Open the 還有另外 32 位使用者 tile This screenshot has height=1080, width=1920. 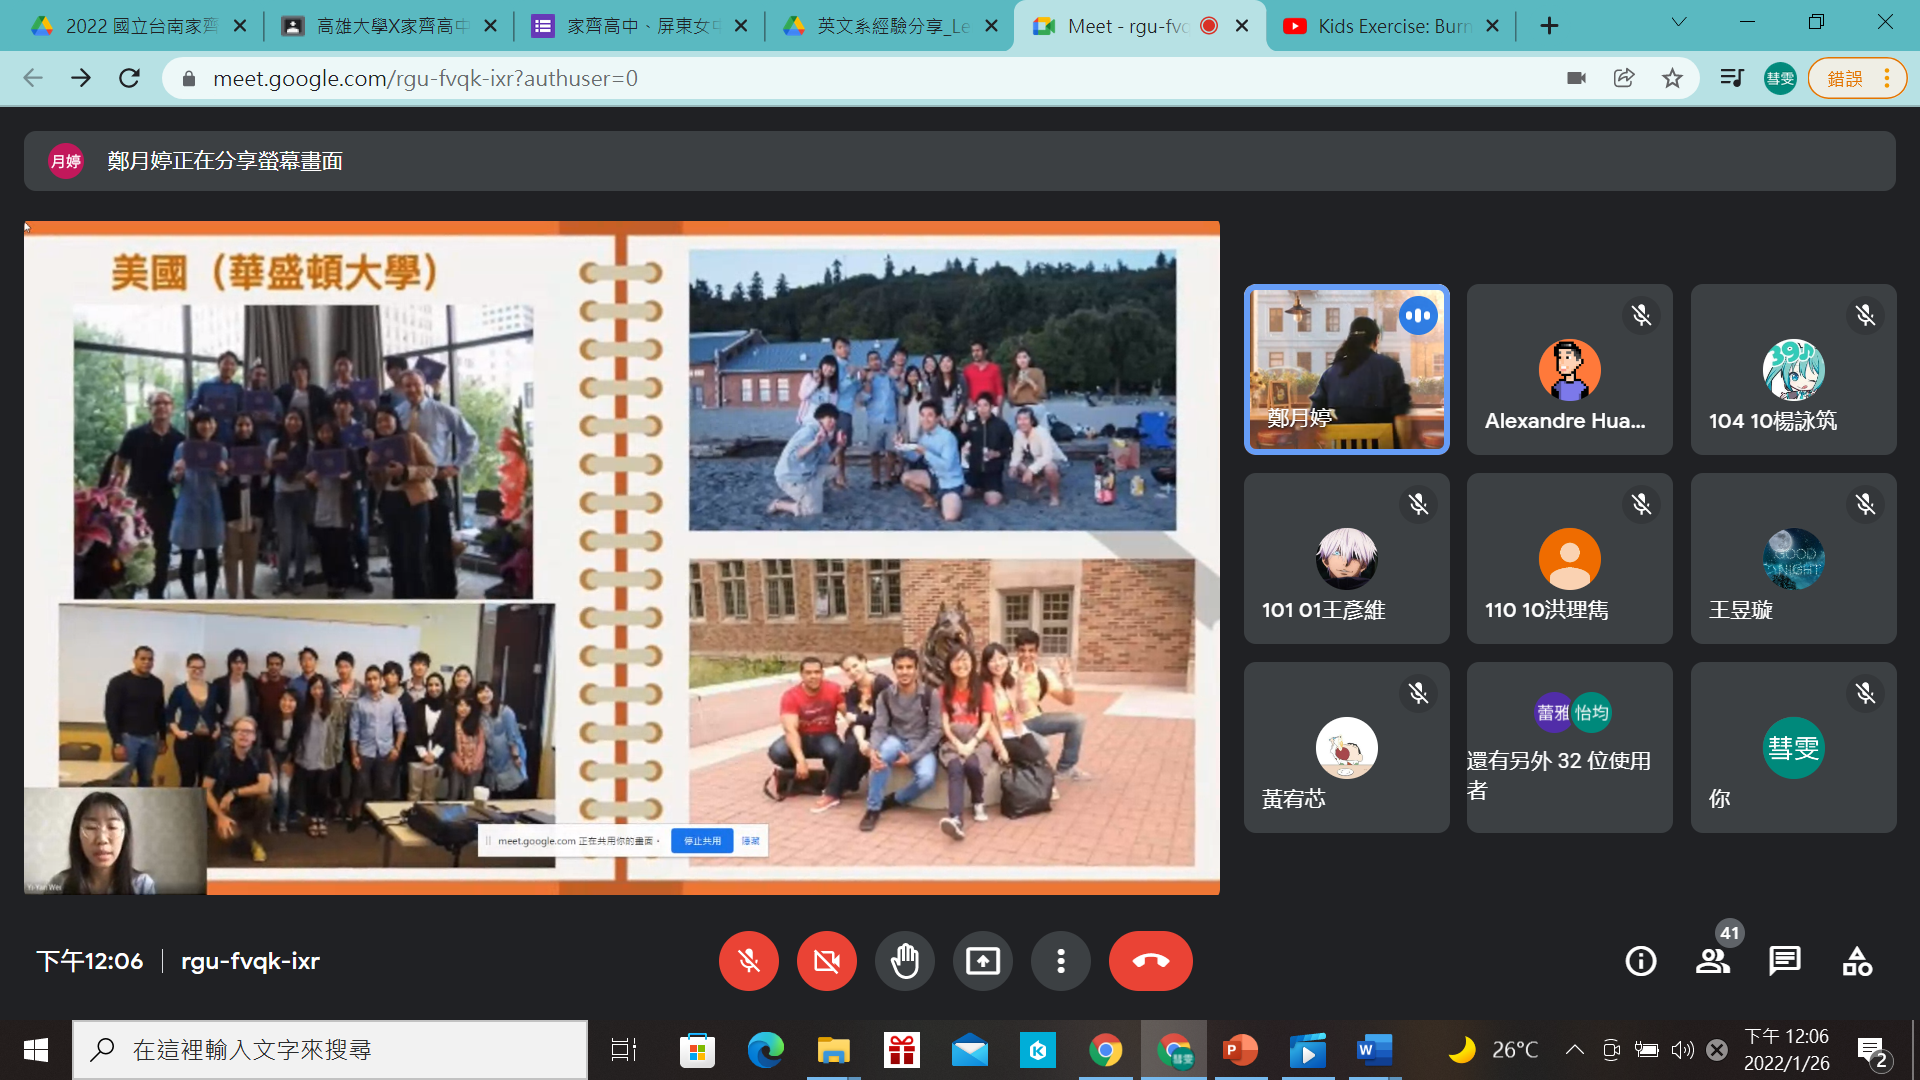coord(1569,747)
